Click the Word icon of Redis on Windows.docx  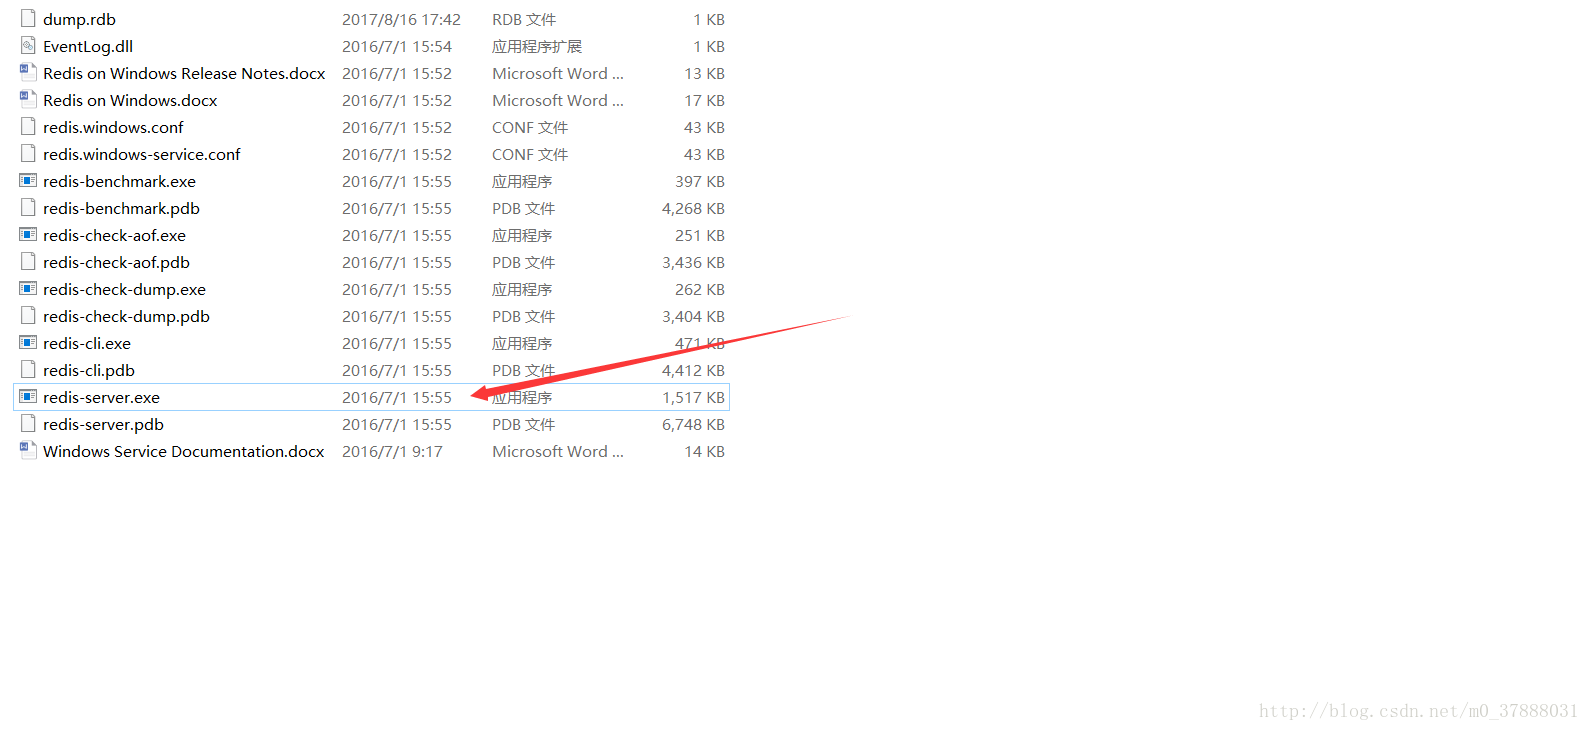[28, 100]
